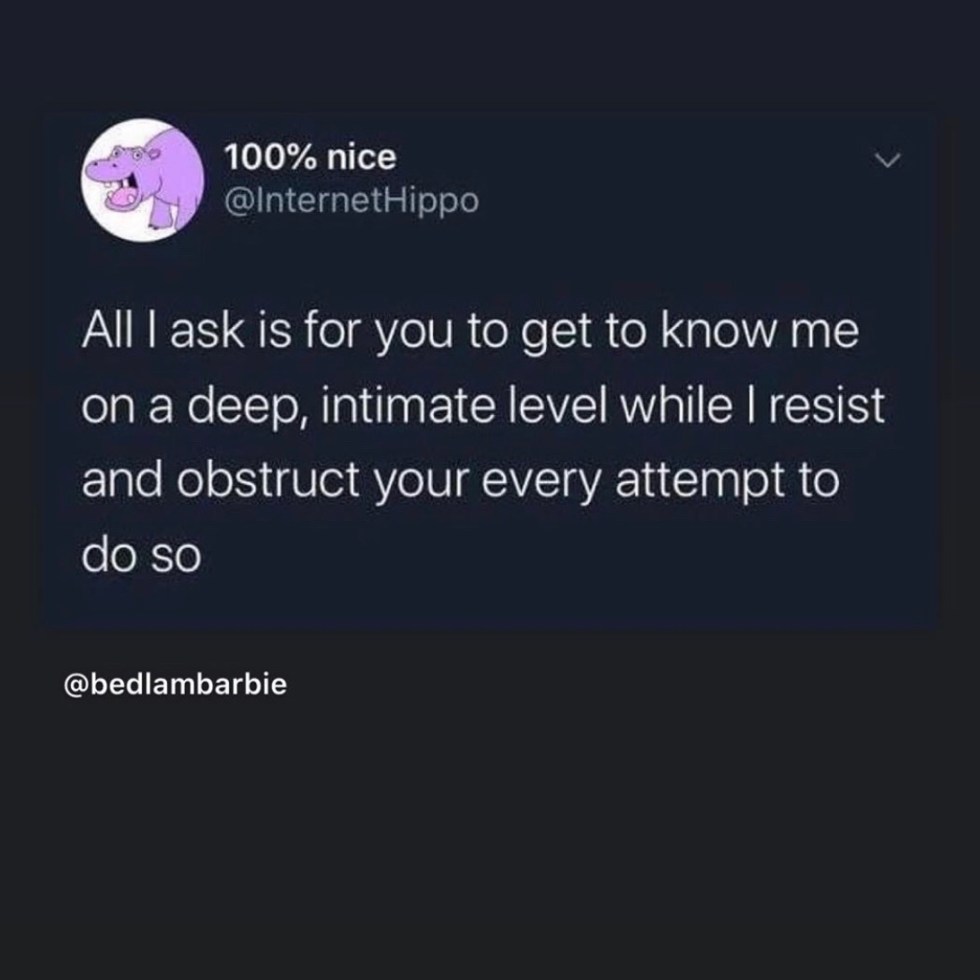Visit the @InternetHippo handle
The image size is (980, 980).
(351, 201)
